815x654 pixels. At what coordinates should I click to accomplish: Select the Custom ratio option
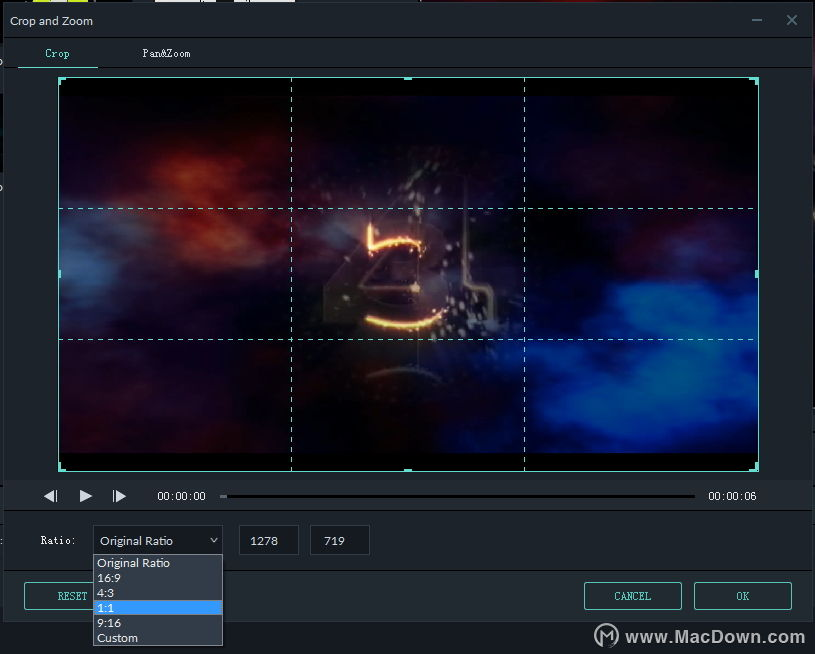tap(158, 638)
